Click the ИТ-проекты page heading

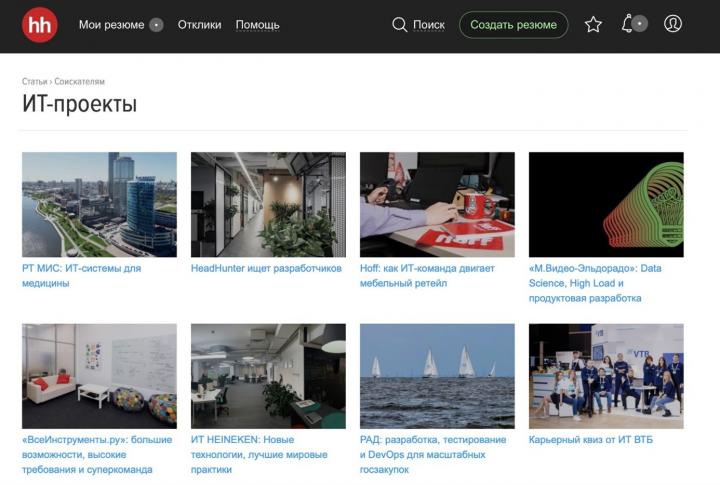(79, 104)
